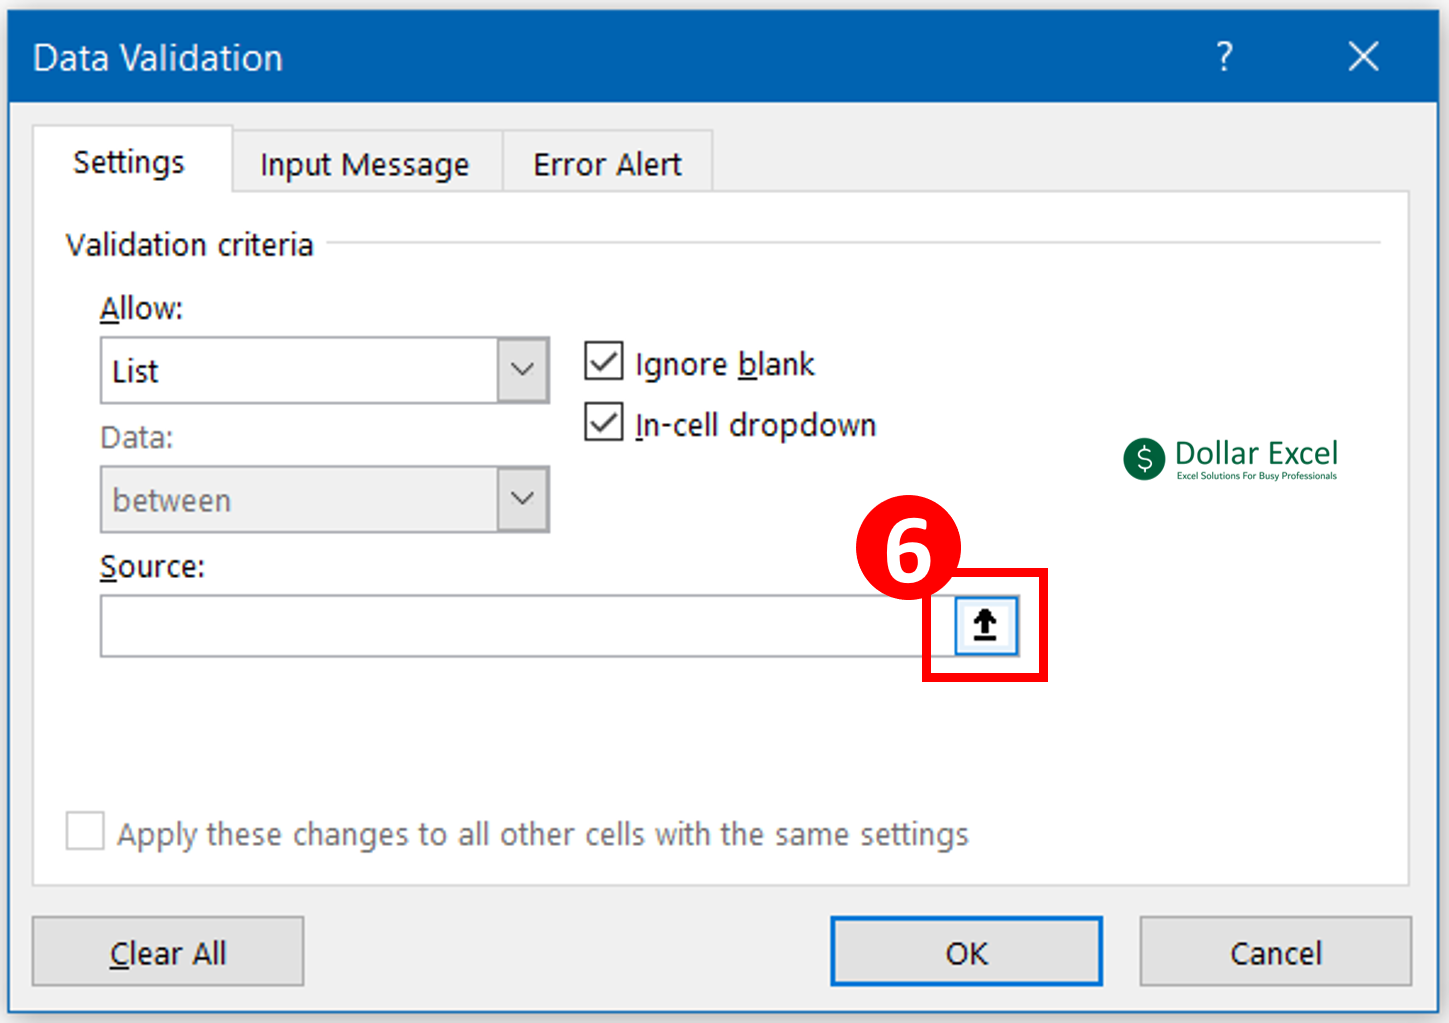This screenshot has height=1023, width=1449.
Task: Click the Cancel button
Action: pos(1275,952)
